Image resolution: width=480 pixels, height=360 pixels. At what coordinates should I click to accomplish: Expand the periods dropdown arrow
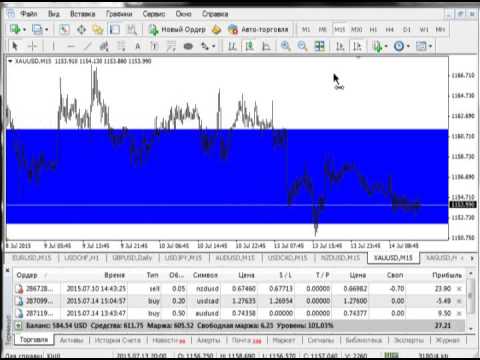tap(408, 46)
